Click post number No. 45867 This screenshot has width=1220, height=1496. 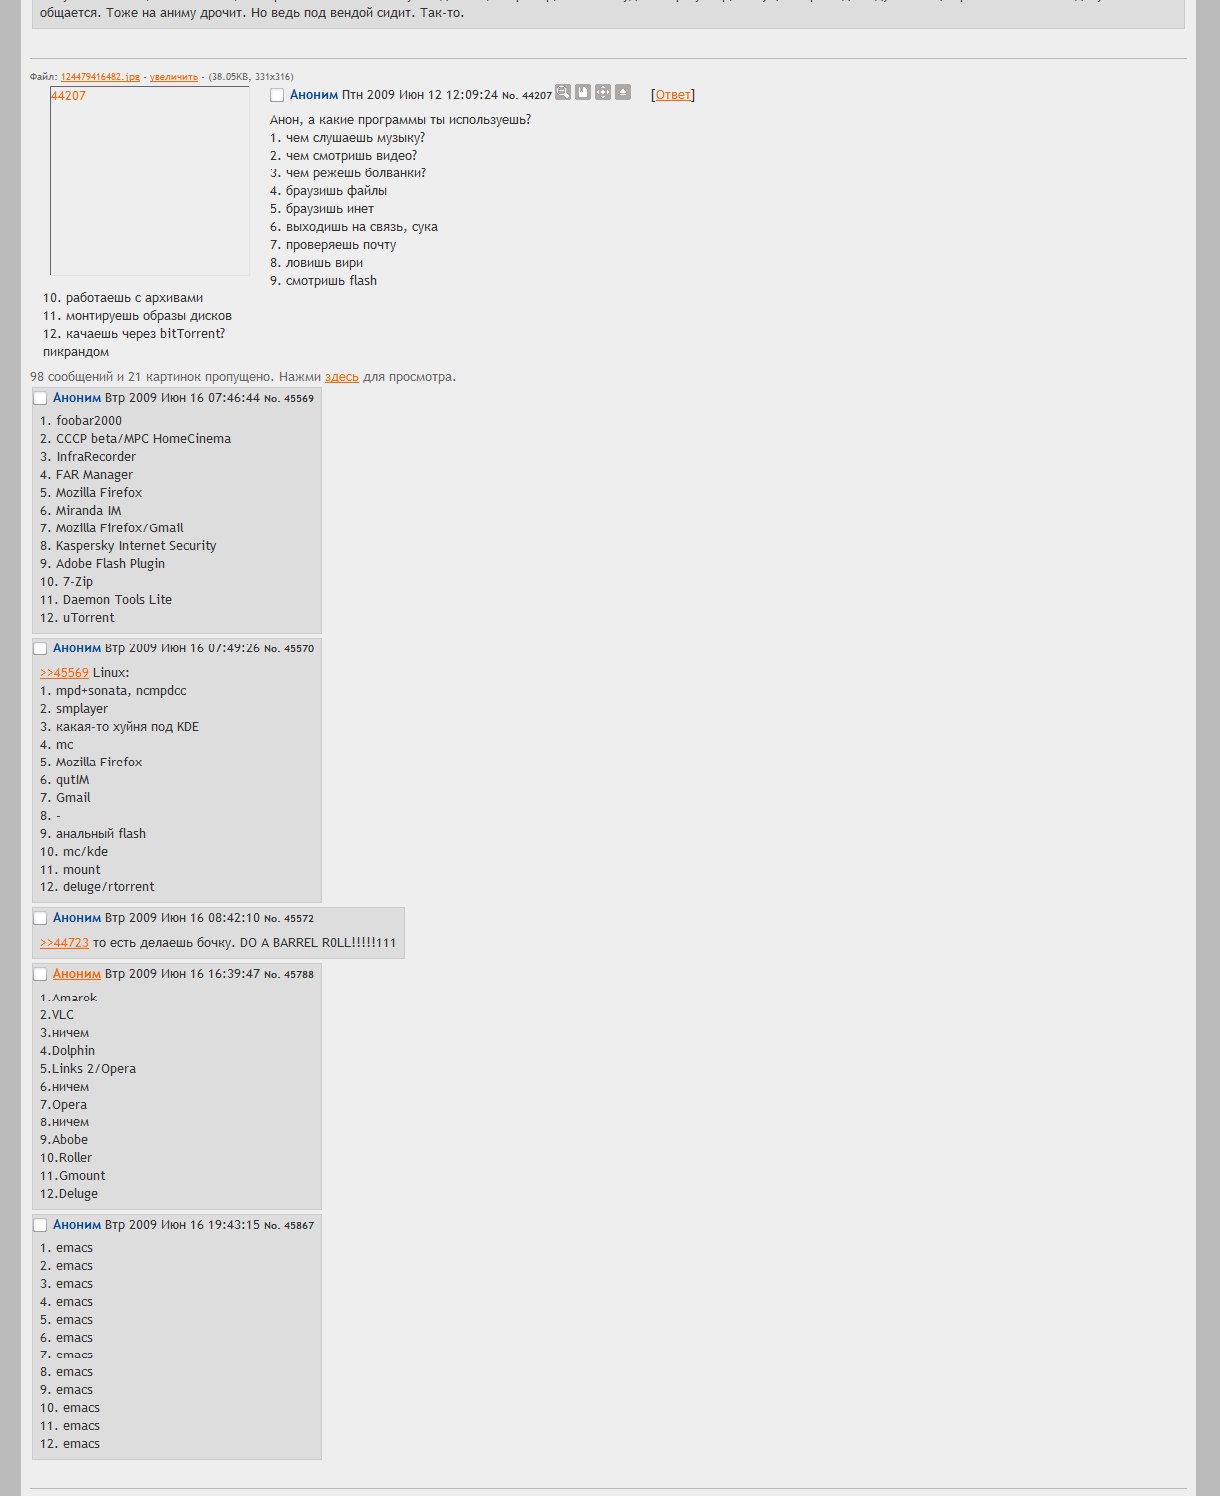[289, 1225]
